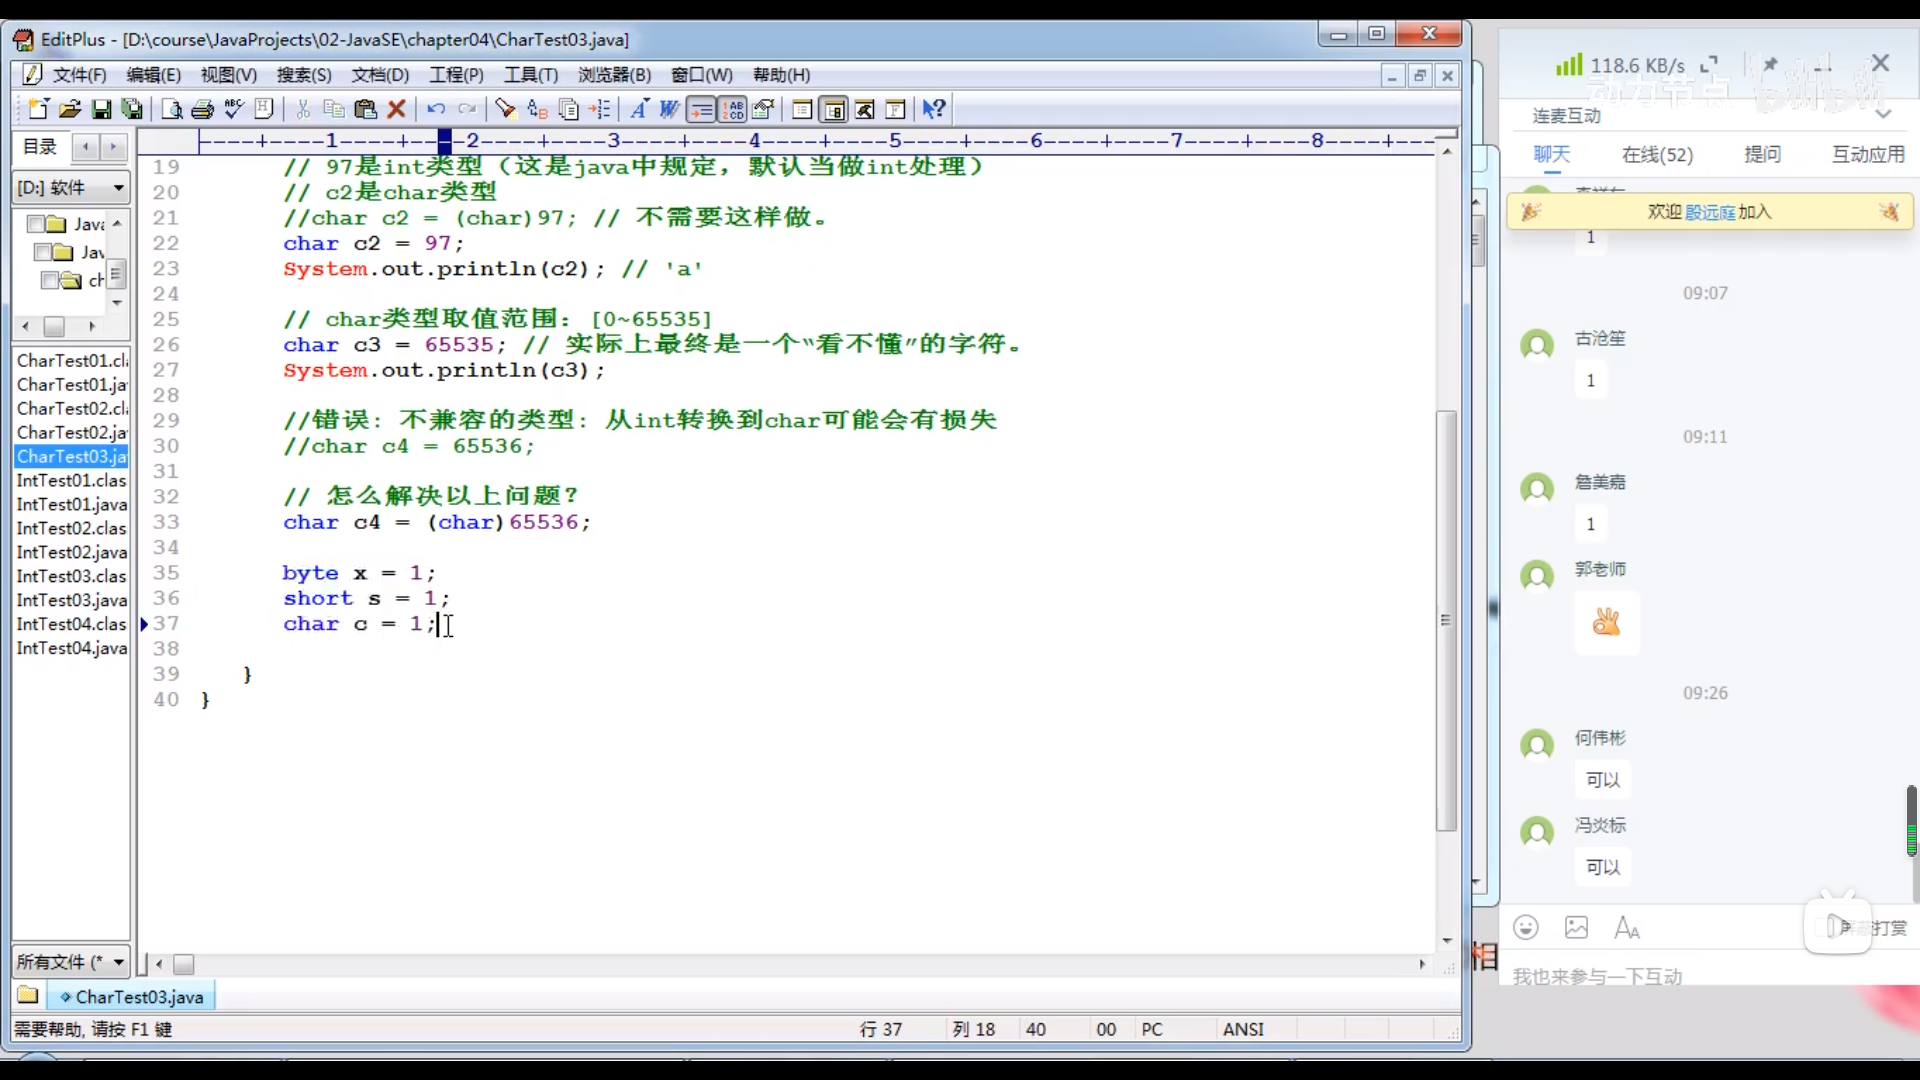The height and width of the screenshot is (1080, 1920).
Task: Click the Print icon in toolbar
Action: pos(203,109)
